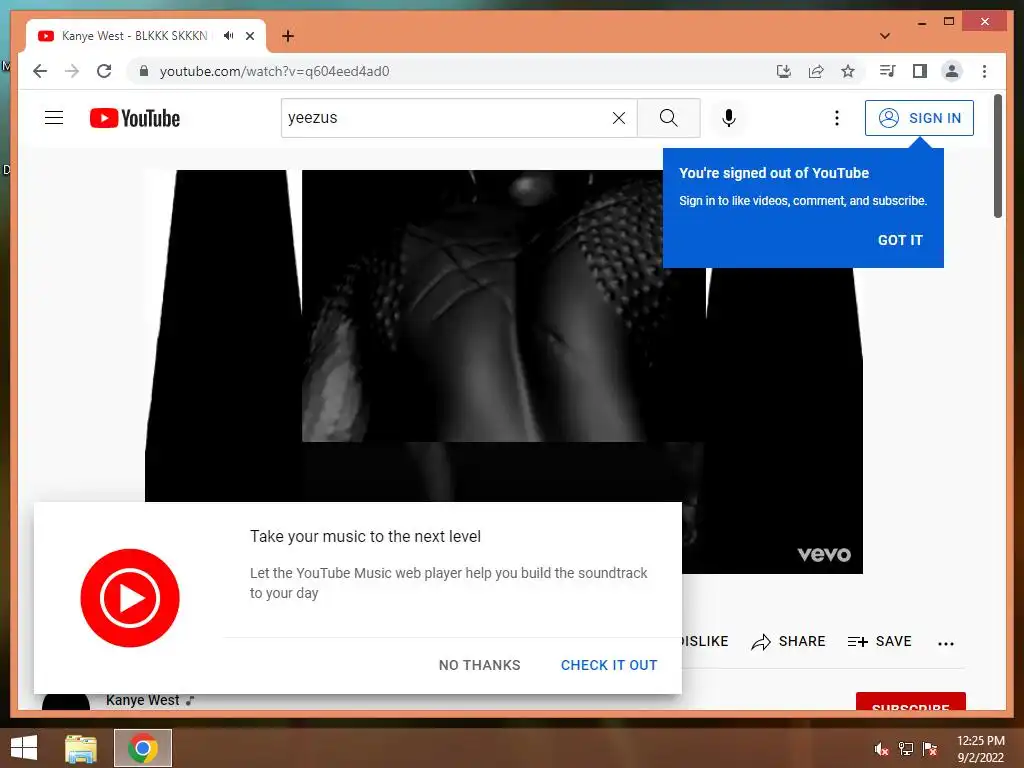The height and width of the screenshot is (768, 1024).
Task: Go back with browser back arrow
Action: tap(40, 71)
